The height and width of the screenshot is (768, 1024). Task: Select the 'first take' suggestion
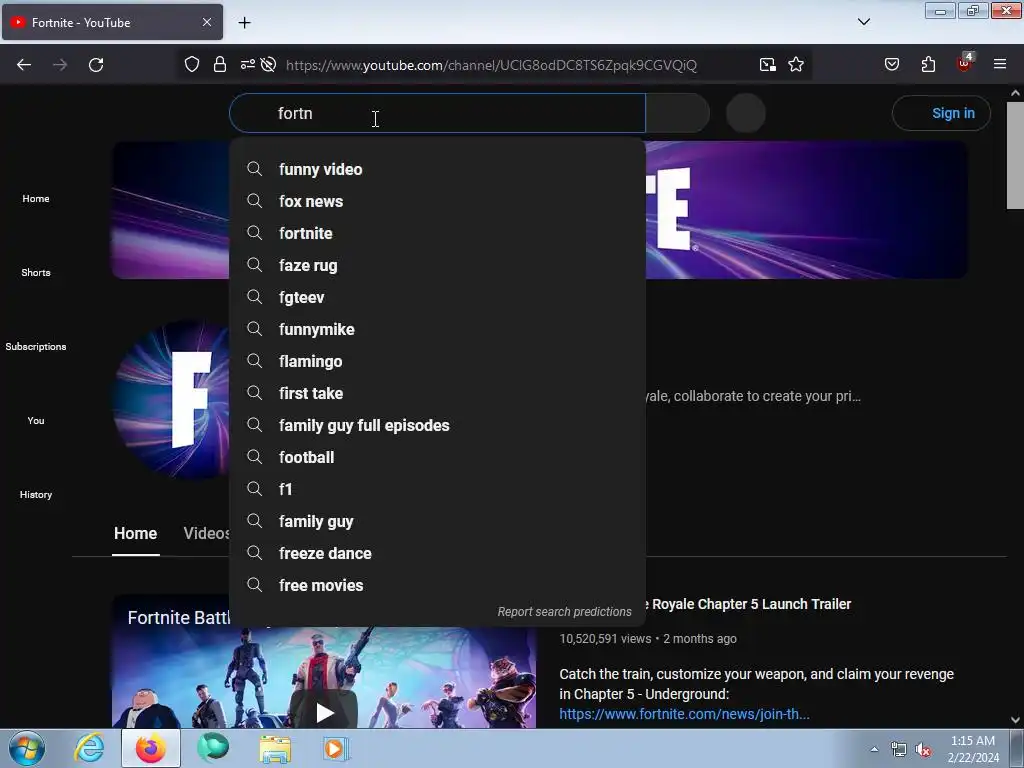point(438,393)
